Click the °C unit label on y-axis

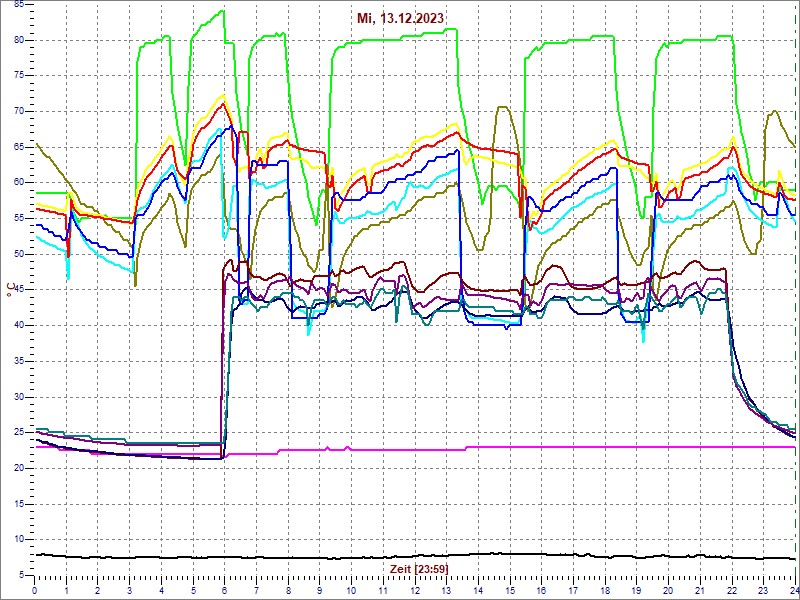pyautogui.click(x=10, y=289)
